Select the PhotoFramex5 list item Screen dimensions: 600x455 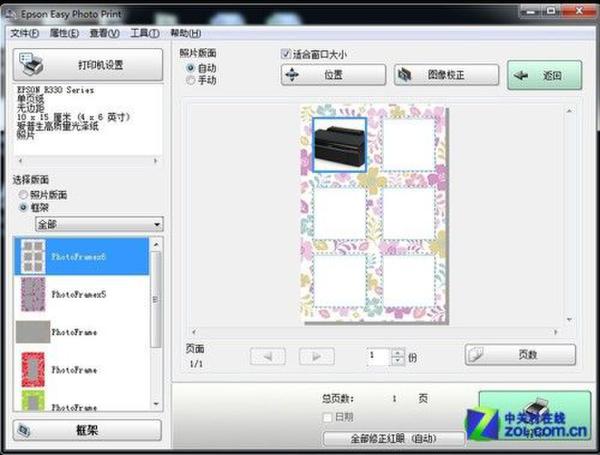[x=82, y=294]
